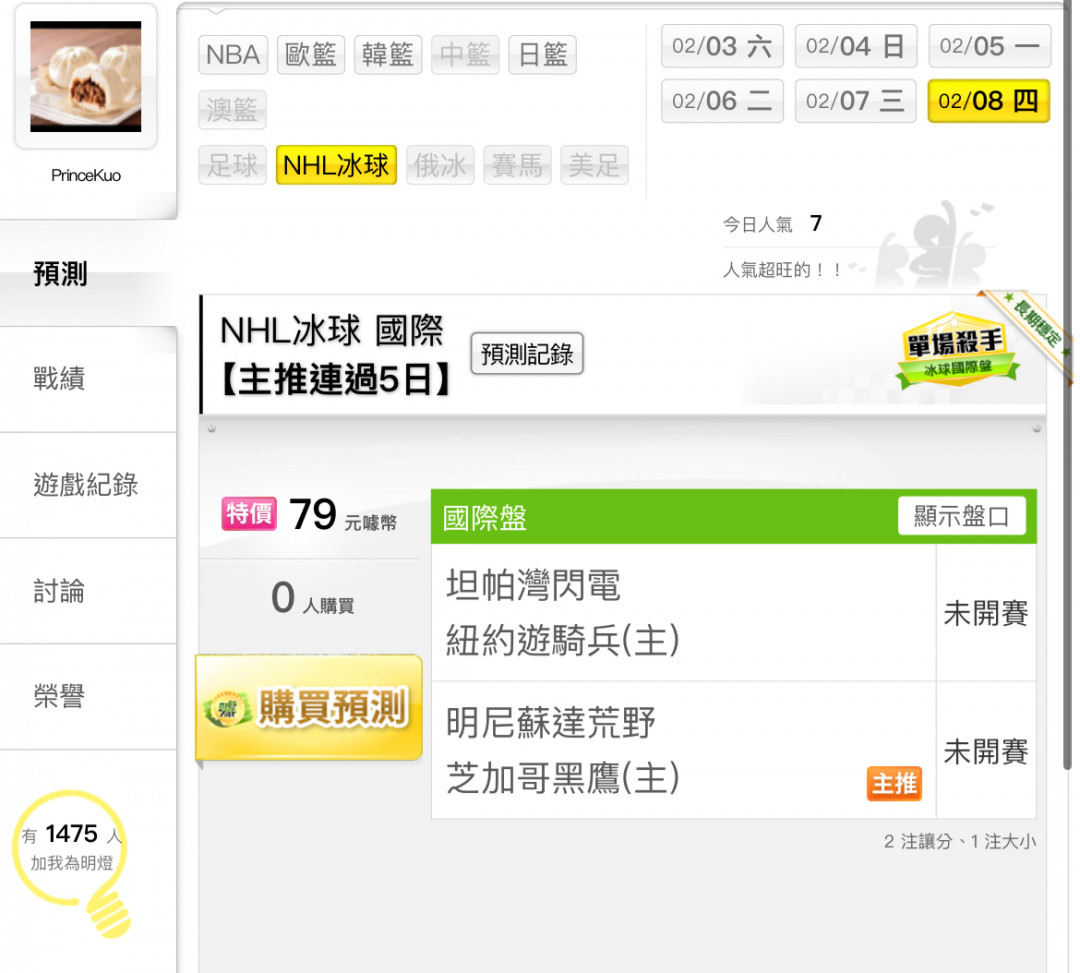
Task: Select the 日籃 league filter
Action: click(542, 54)
